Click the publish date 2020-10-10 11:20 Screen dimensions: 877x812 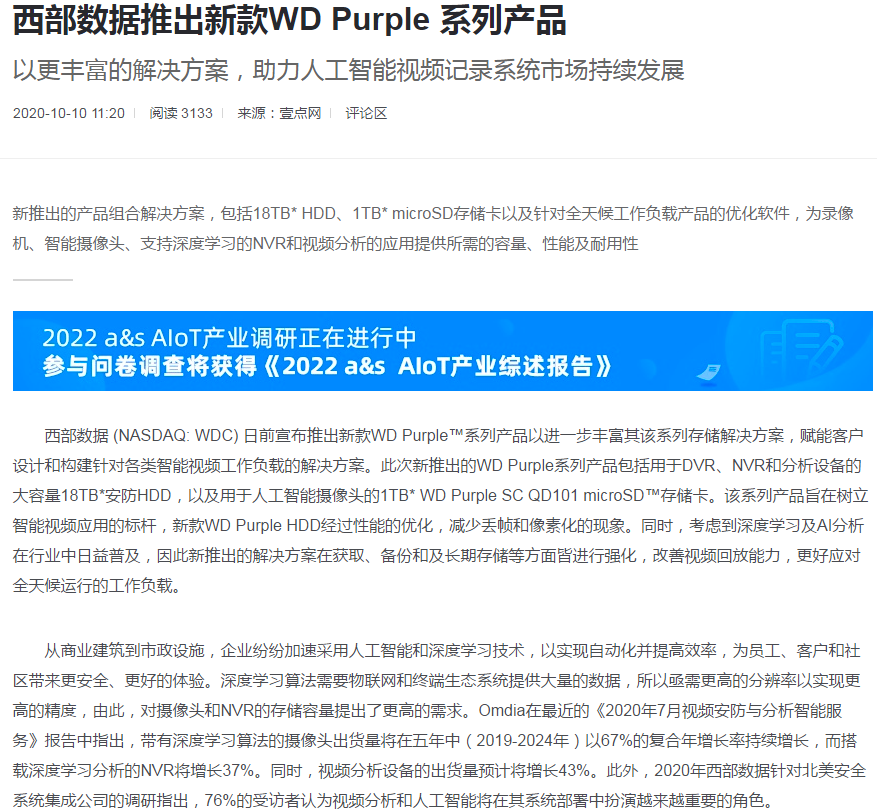pyautogui.click(x=69, y=114)
